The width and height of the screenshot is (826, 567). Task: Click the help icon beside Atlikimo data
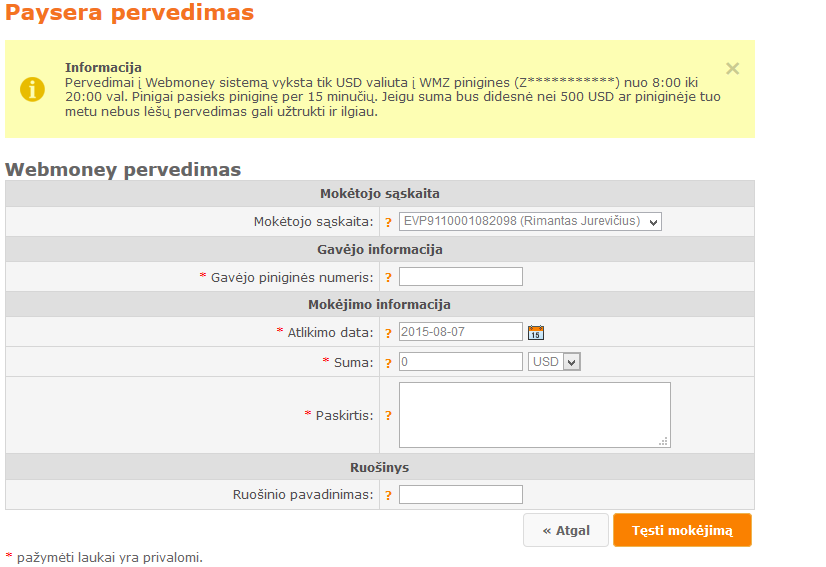point(388,333)
